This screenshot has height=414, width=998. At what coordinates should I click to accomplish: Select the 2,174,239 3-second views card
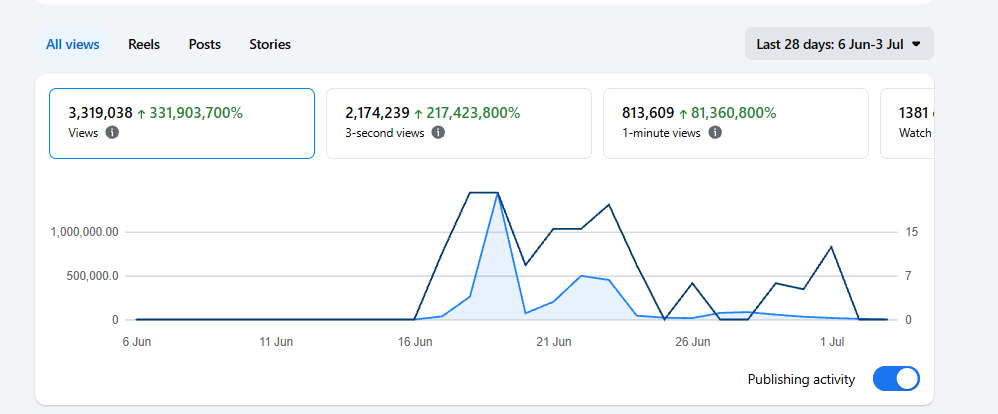(459, 123)
